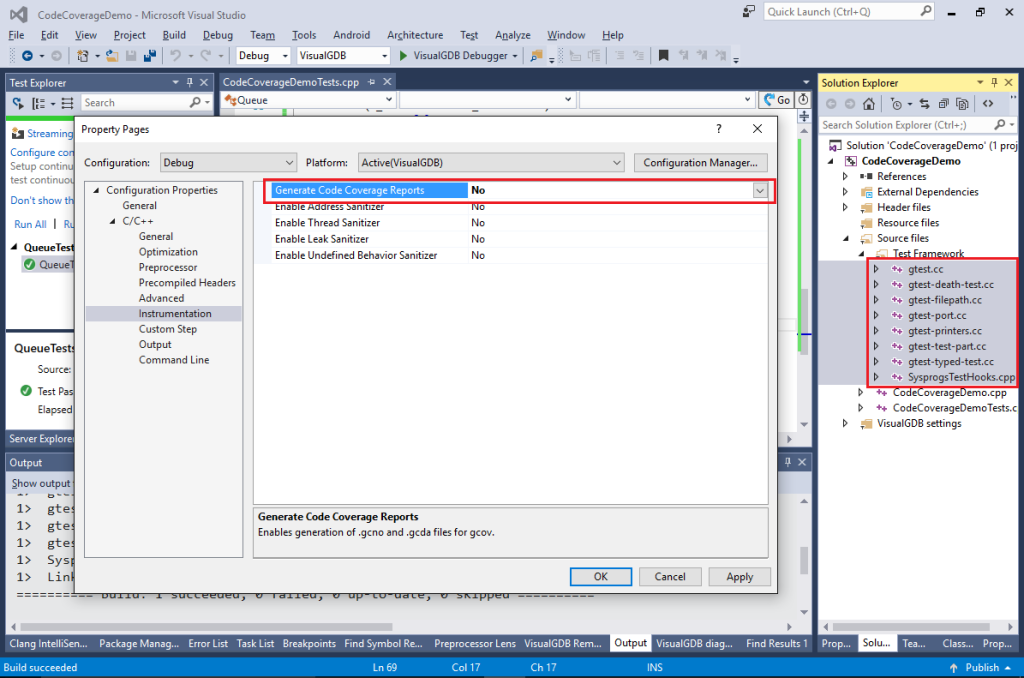Click the Show All Files icon
The height and width of the screenshot is (678, 1024).
click(x=962, y=103)
